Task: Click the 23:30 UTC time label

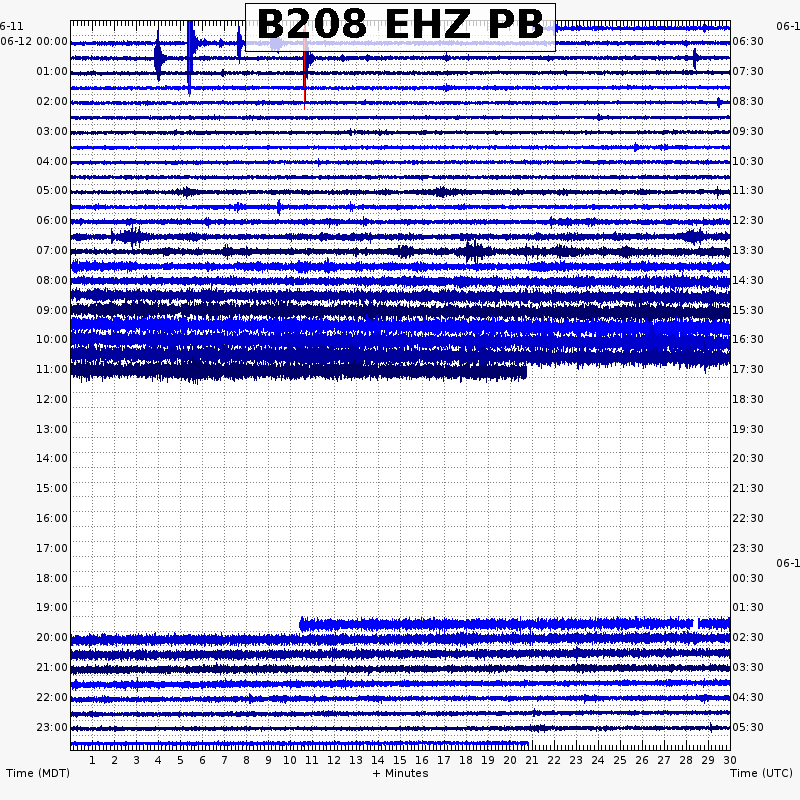Action: pos(748,548)
